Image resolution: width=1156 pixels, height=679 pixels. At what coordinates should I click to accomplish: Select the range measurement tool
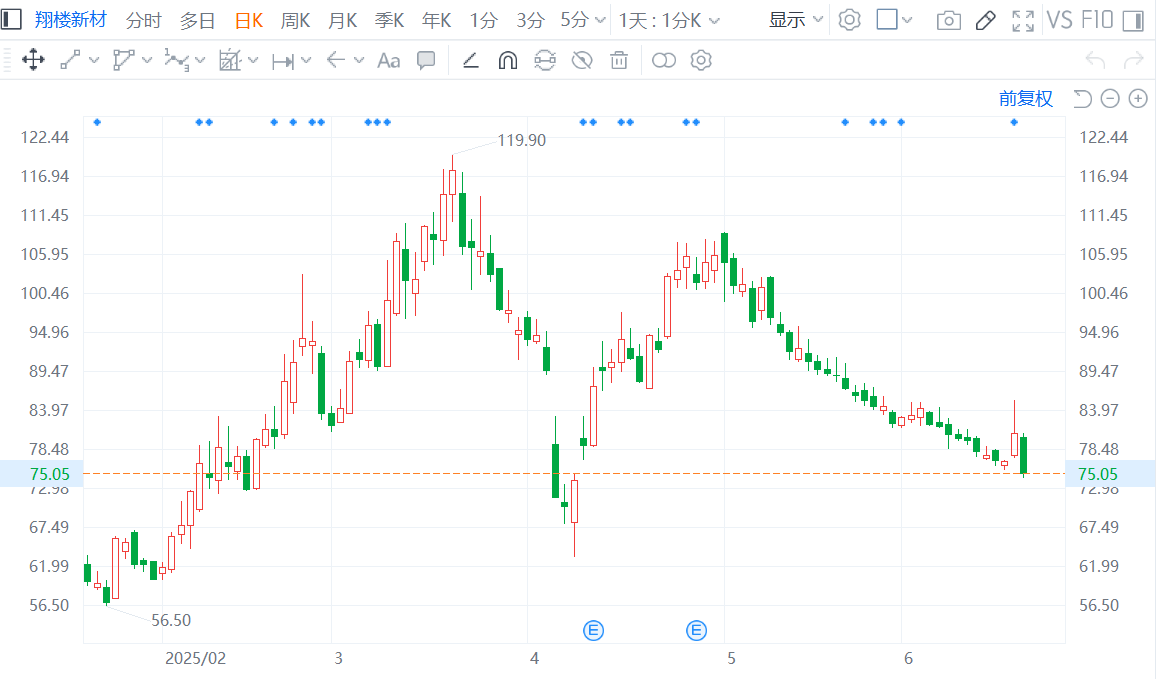pyautogui.click(x=282, y=60)
